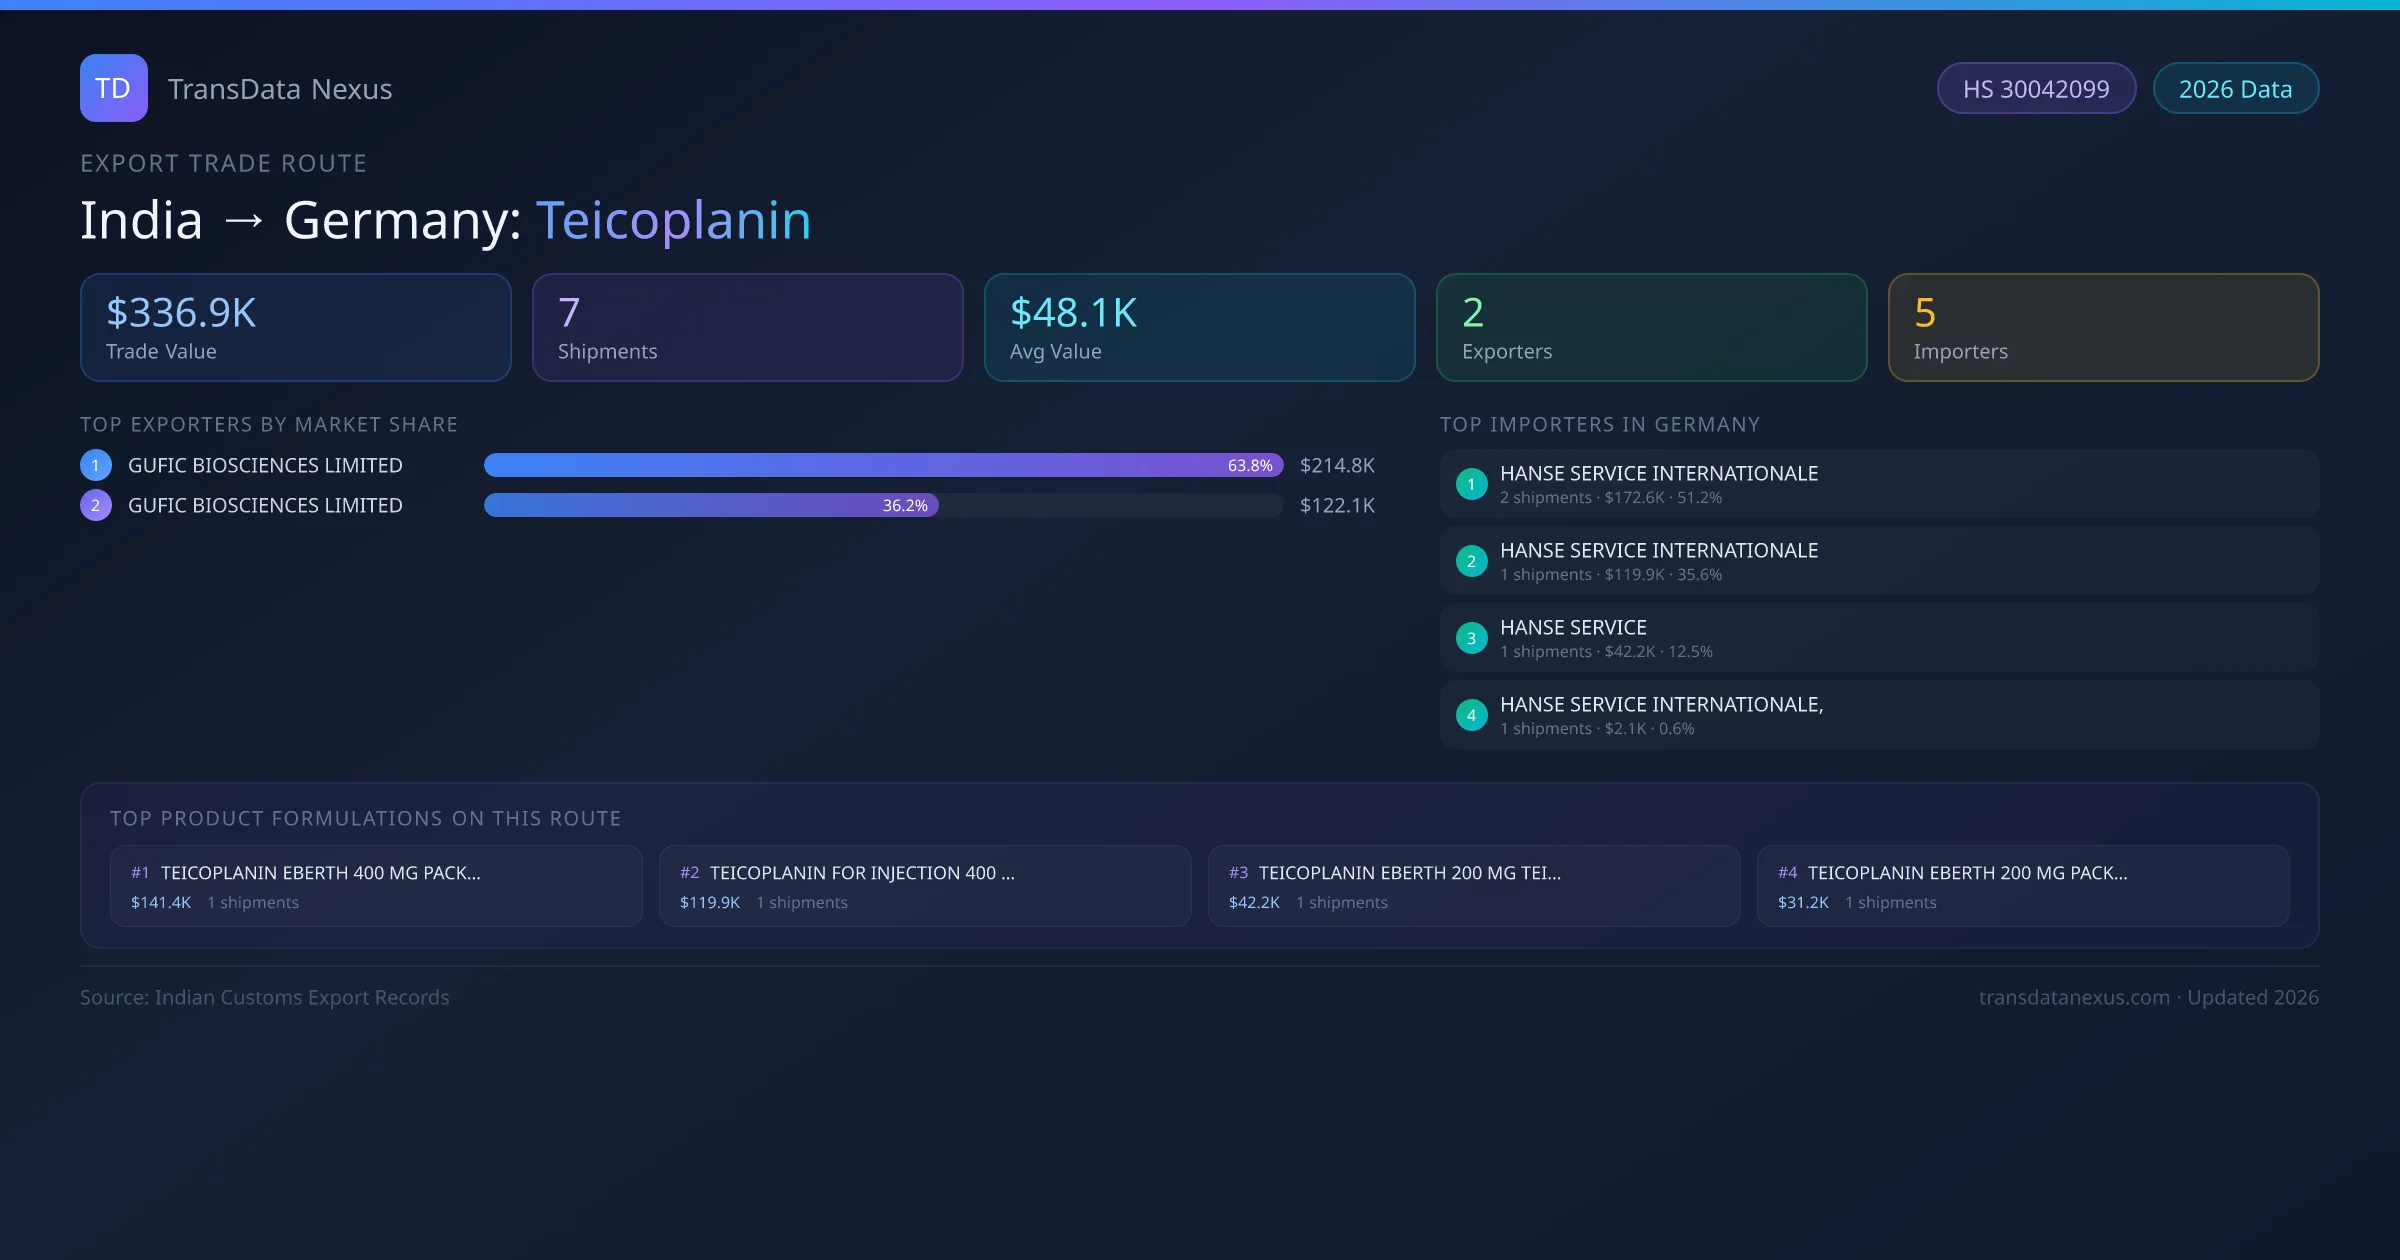Screen dimensions: 2400x1260
Task: Open formulation #4 TEICOPLANIN EBERTH 200 MG PACK
Action: pos(2022,886)
